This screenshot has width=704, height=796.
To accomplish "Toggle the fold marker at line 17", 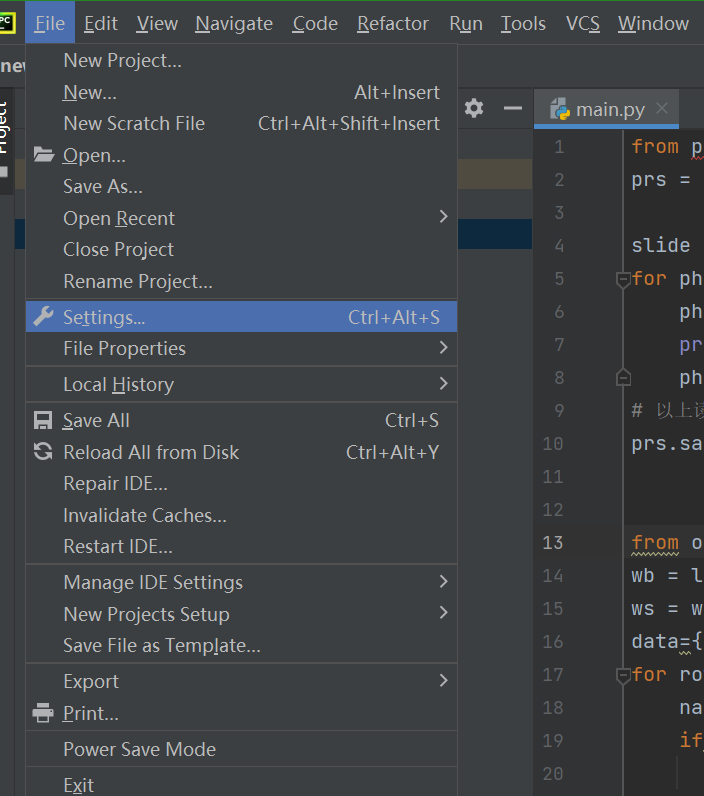I will point(623,674).
